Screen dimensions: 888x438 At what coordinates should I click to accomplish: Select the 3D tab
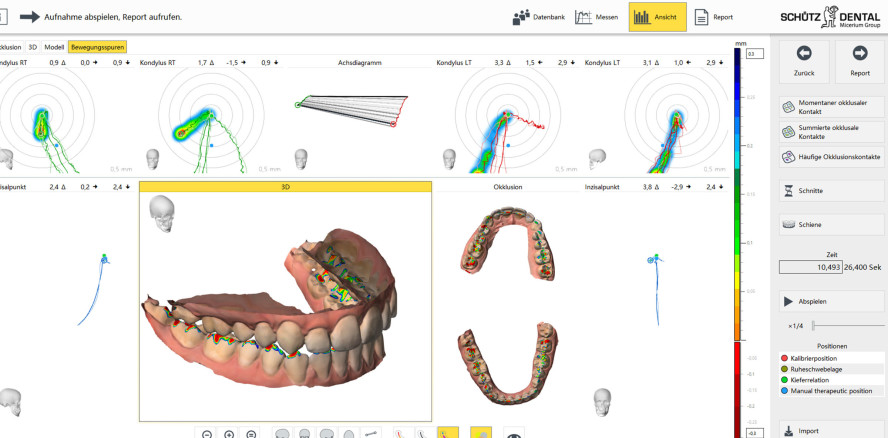point(33,47)
